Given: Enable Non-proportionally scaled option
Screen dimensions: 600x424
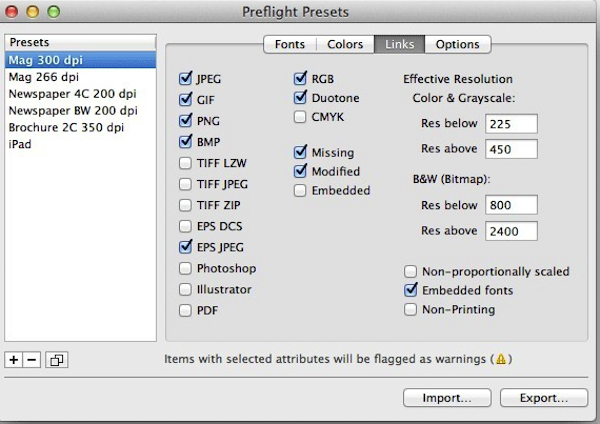Looking at the screenshot, I should pos(410,271).
